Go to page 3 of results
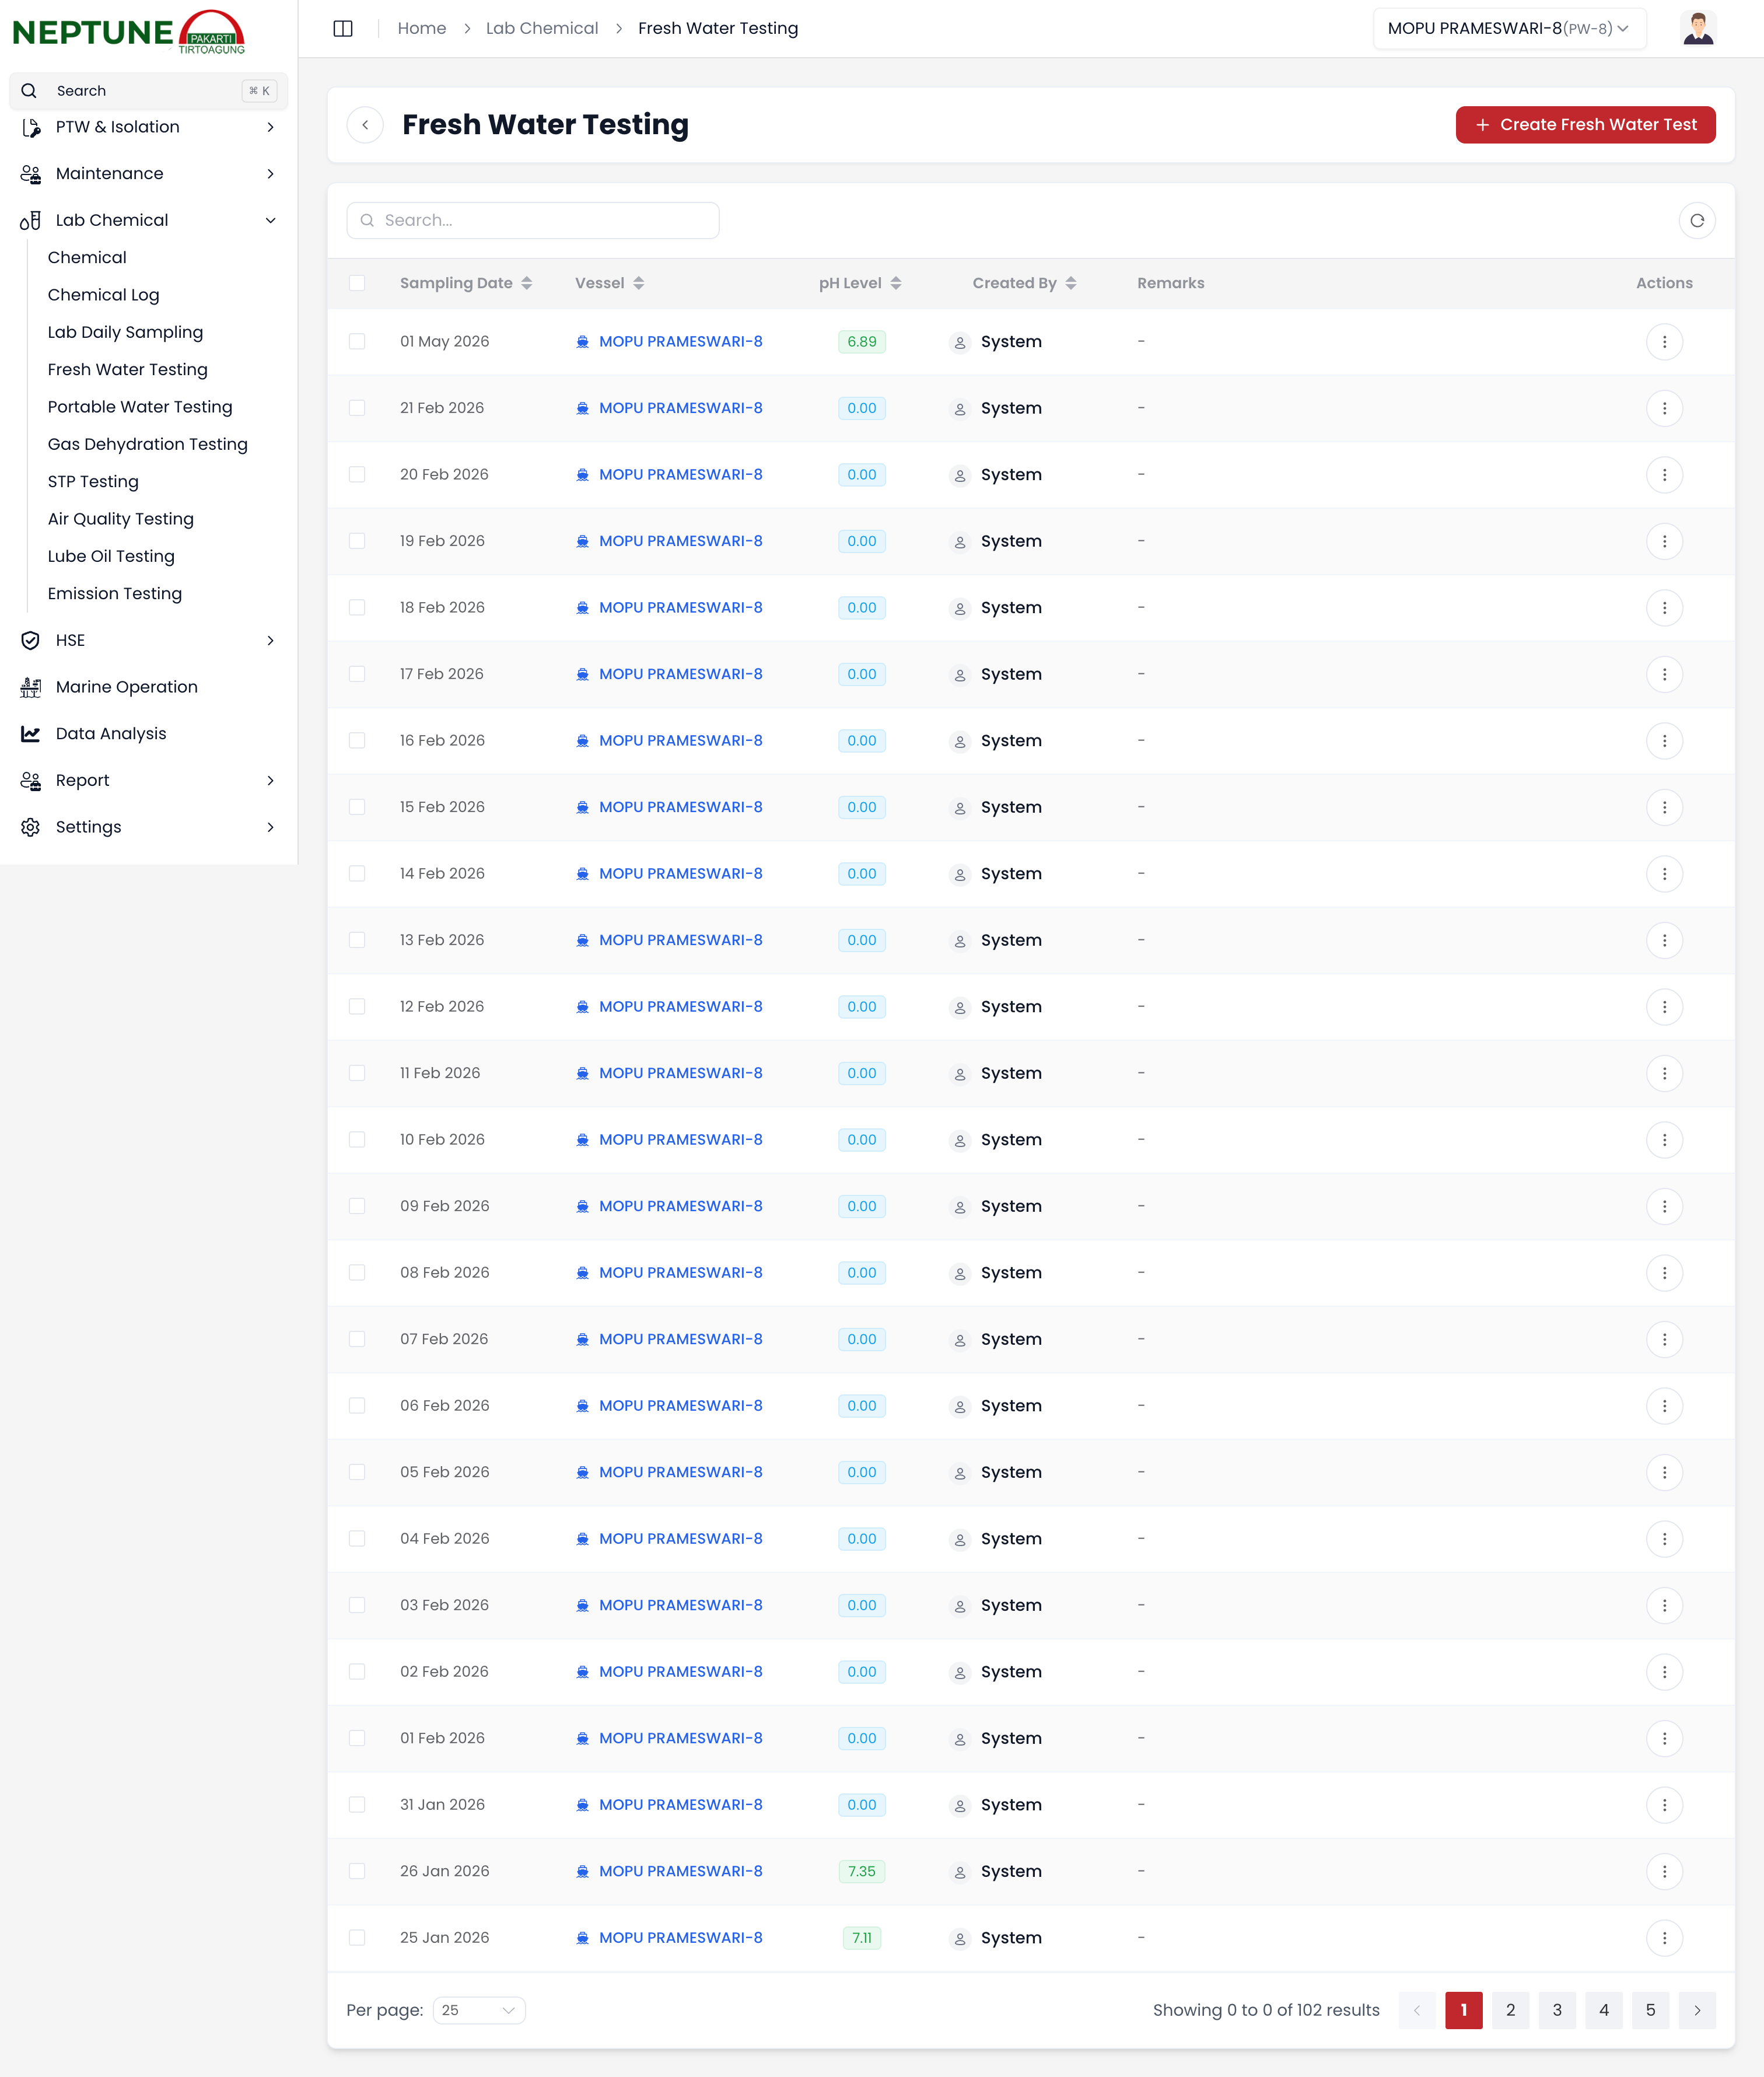This screenshot has width=1764, height=2077. (x=1556, y=2010)
